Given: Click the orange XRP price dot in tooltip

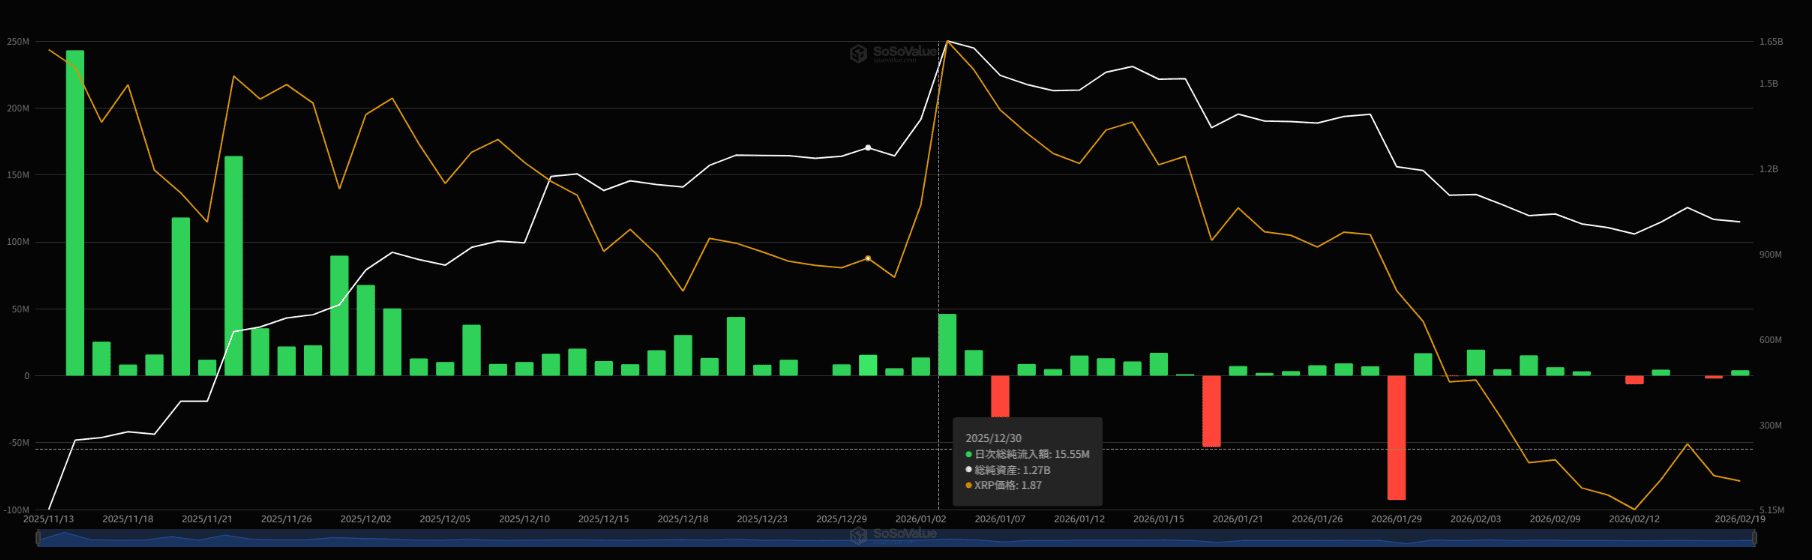Looking at the screenshot, I should click(x=969, y=486).
